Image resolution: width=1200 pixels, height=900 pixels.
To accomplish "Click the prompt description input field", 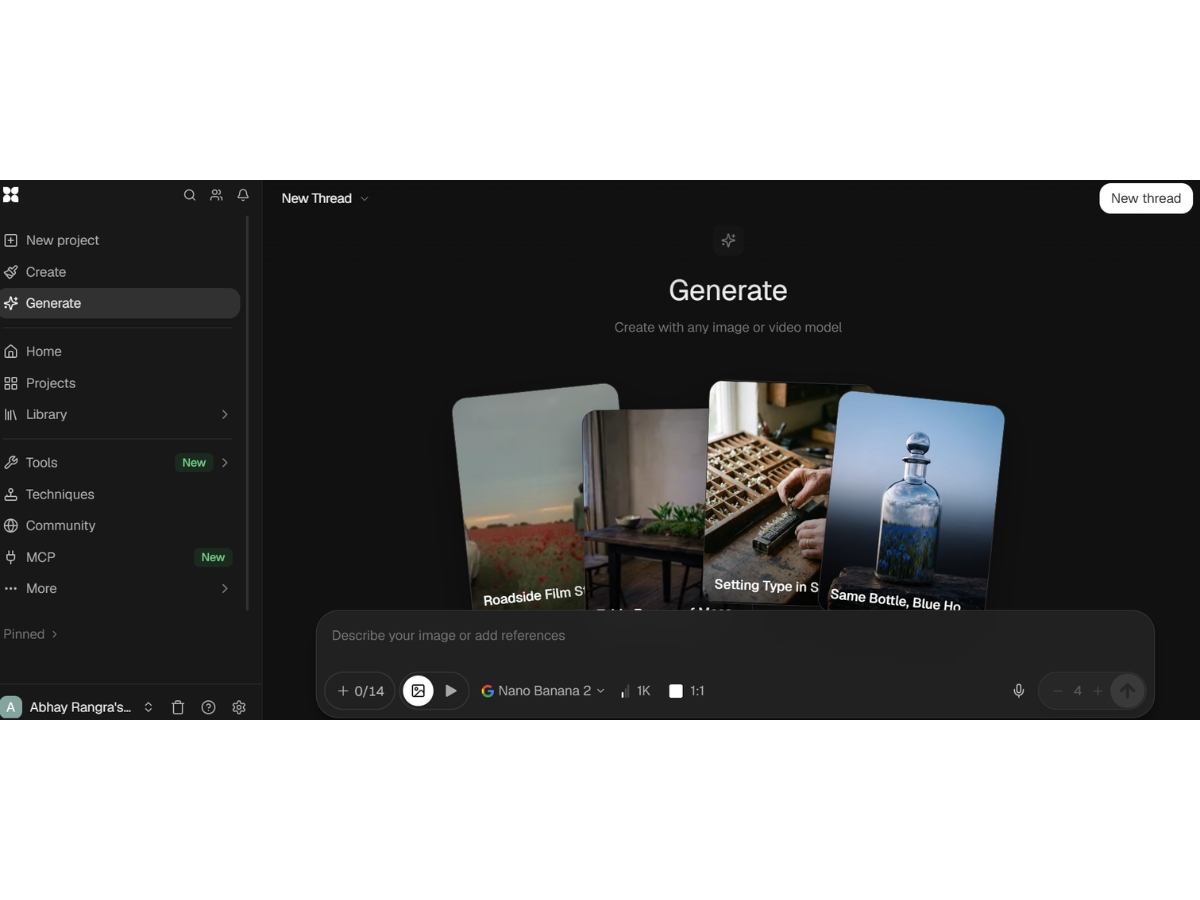I will 735,636.
